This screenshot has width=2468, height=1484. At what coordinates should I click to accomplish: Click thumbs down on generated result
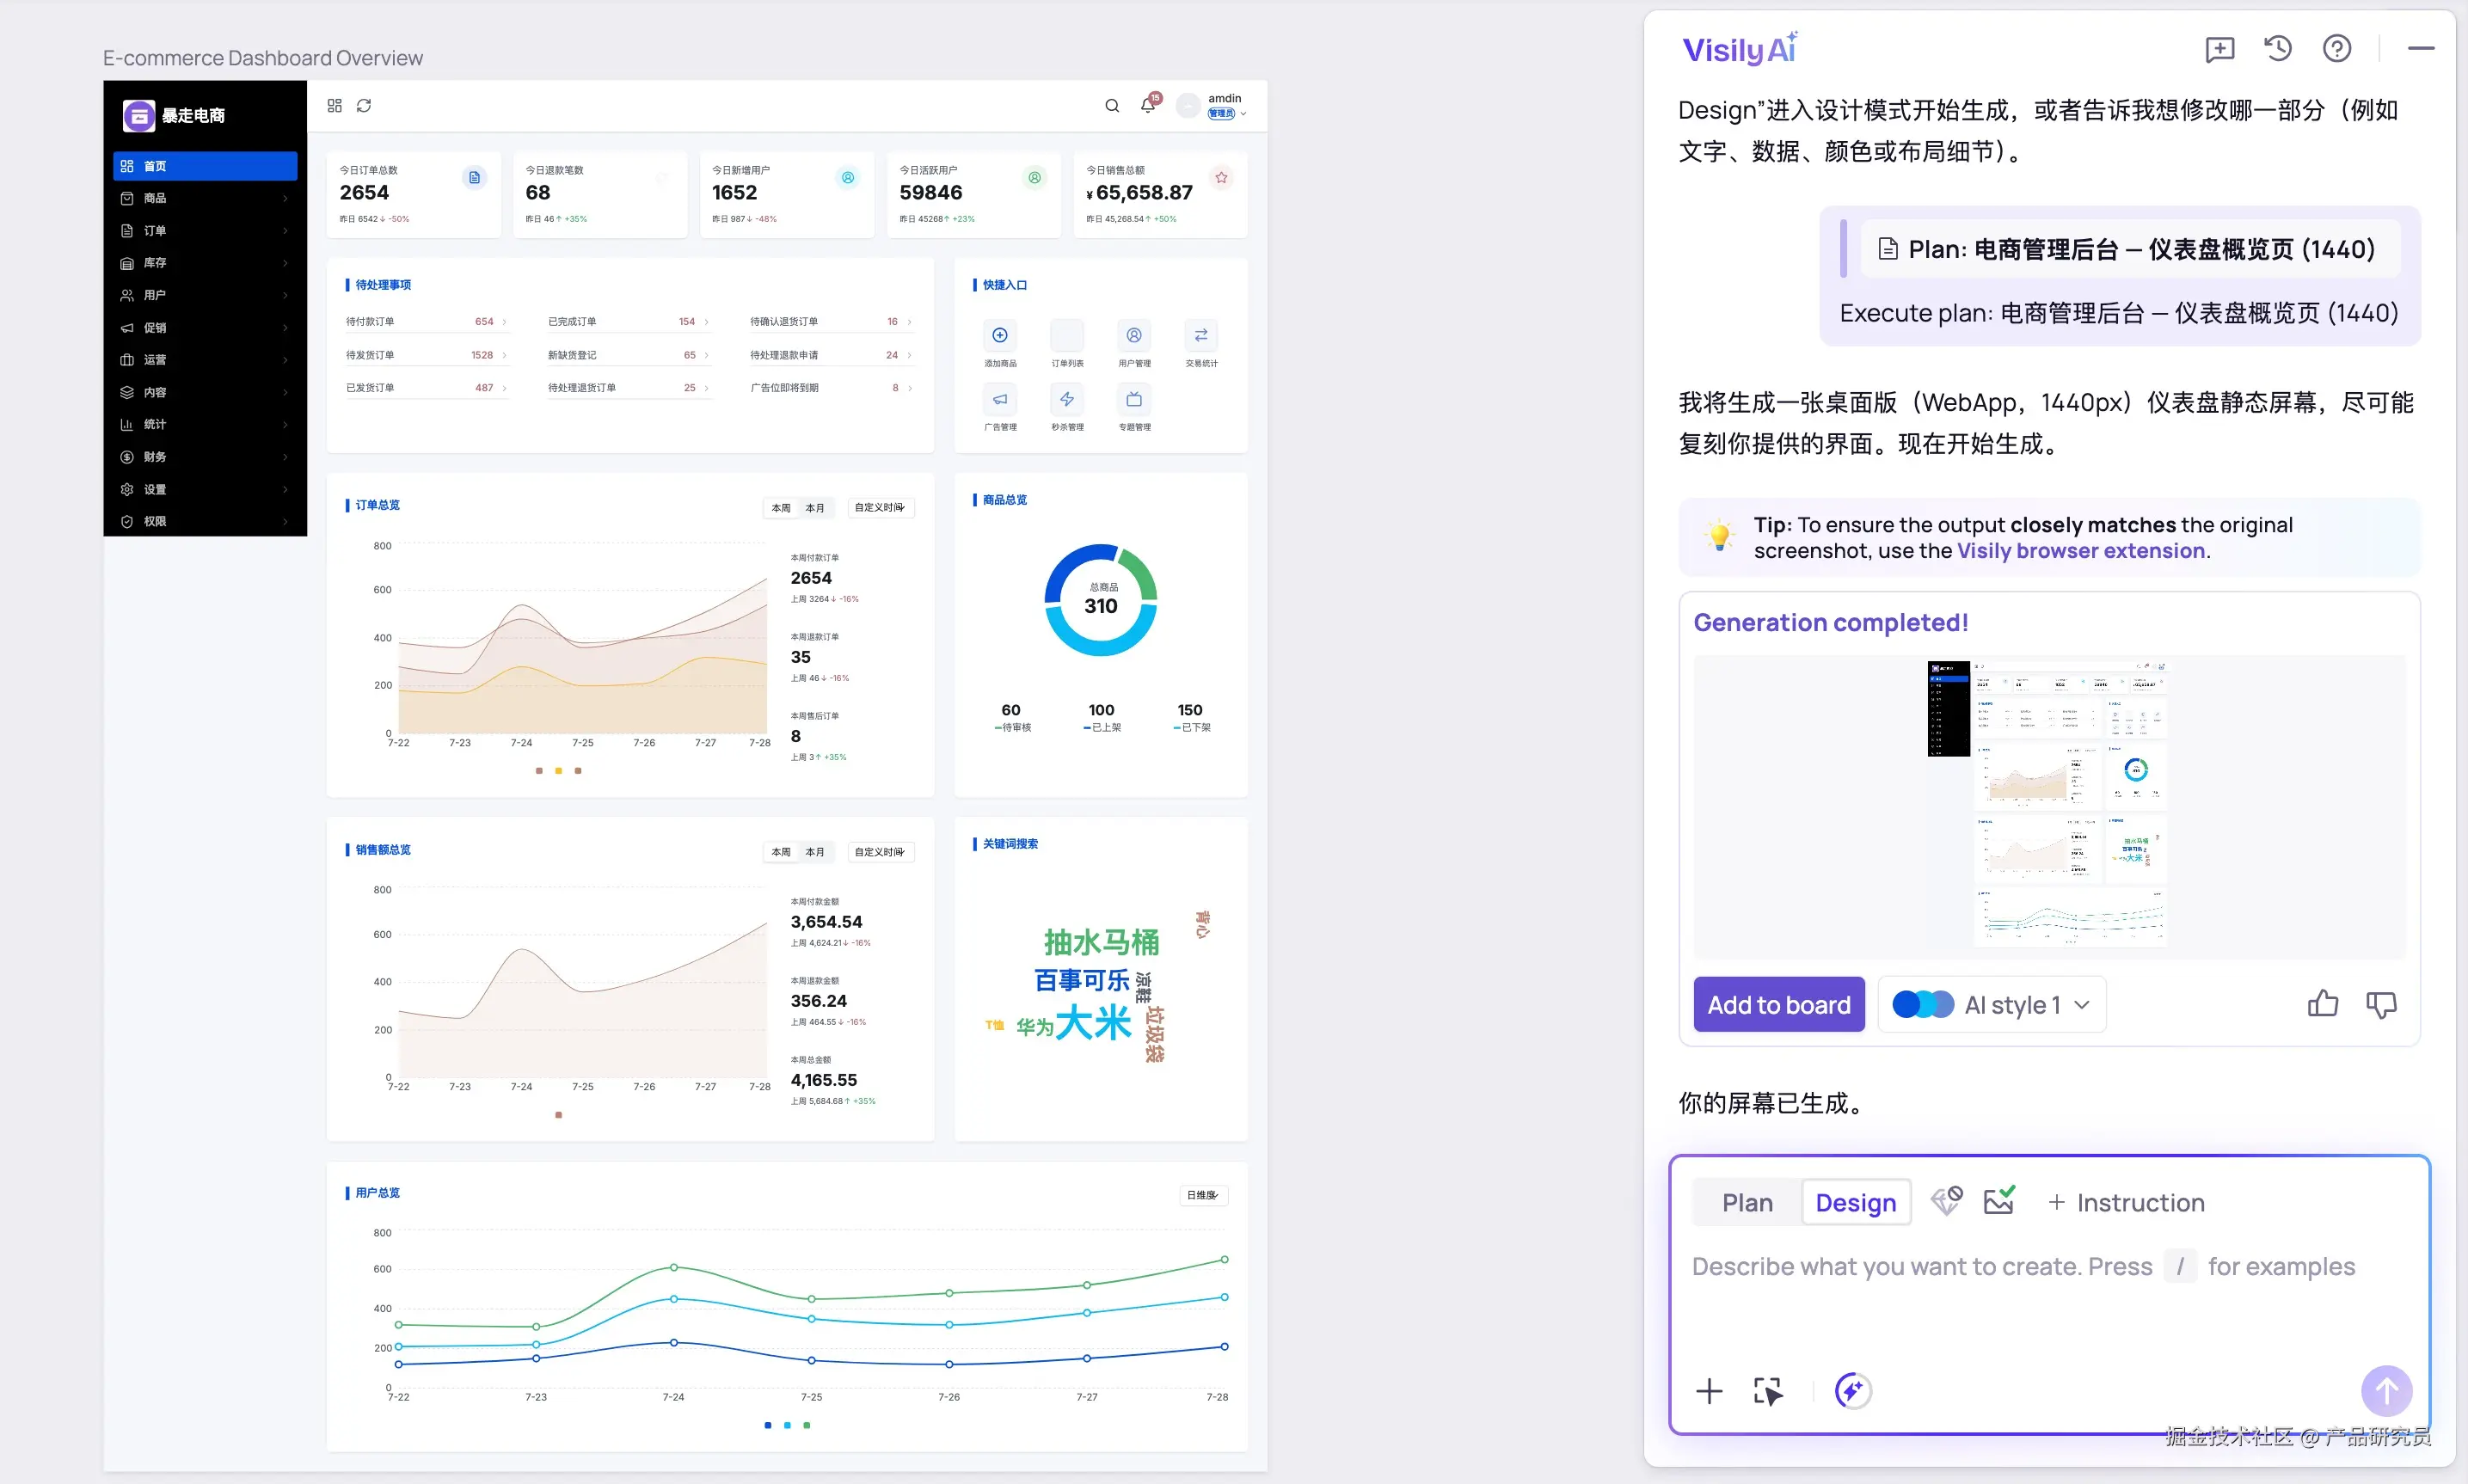2381,1004
